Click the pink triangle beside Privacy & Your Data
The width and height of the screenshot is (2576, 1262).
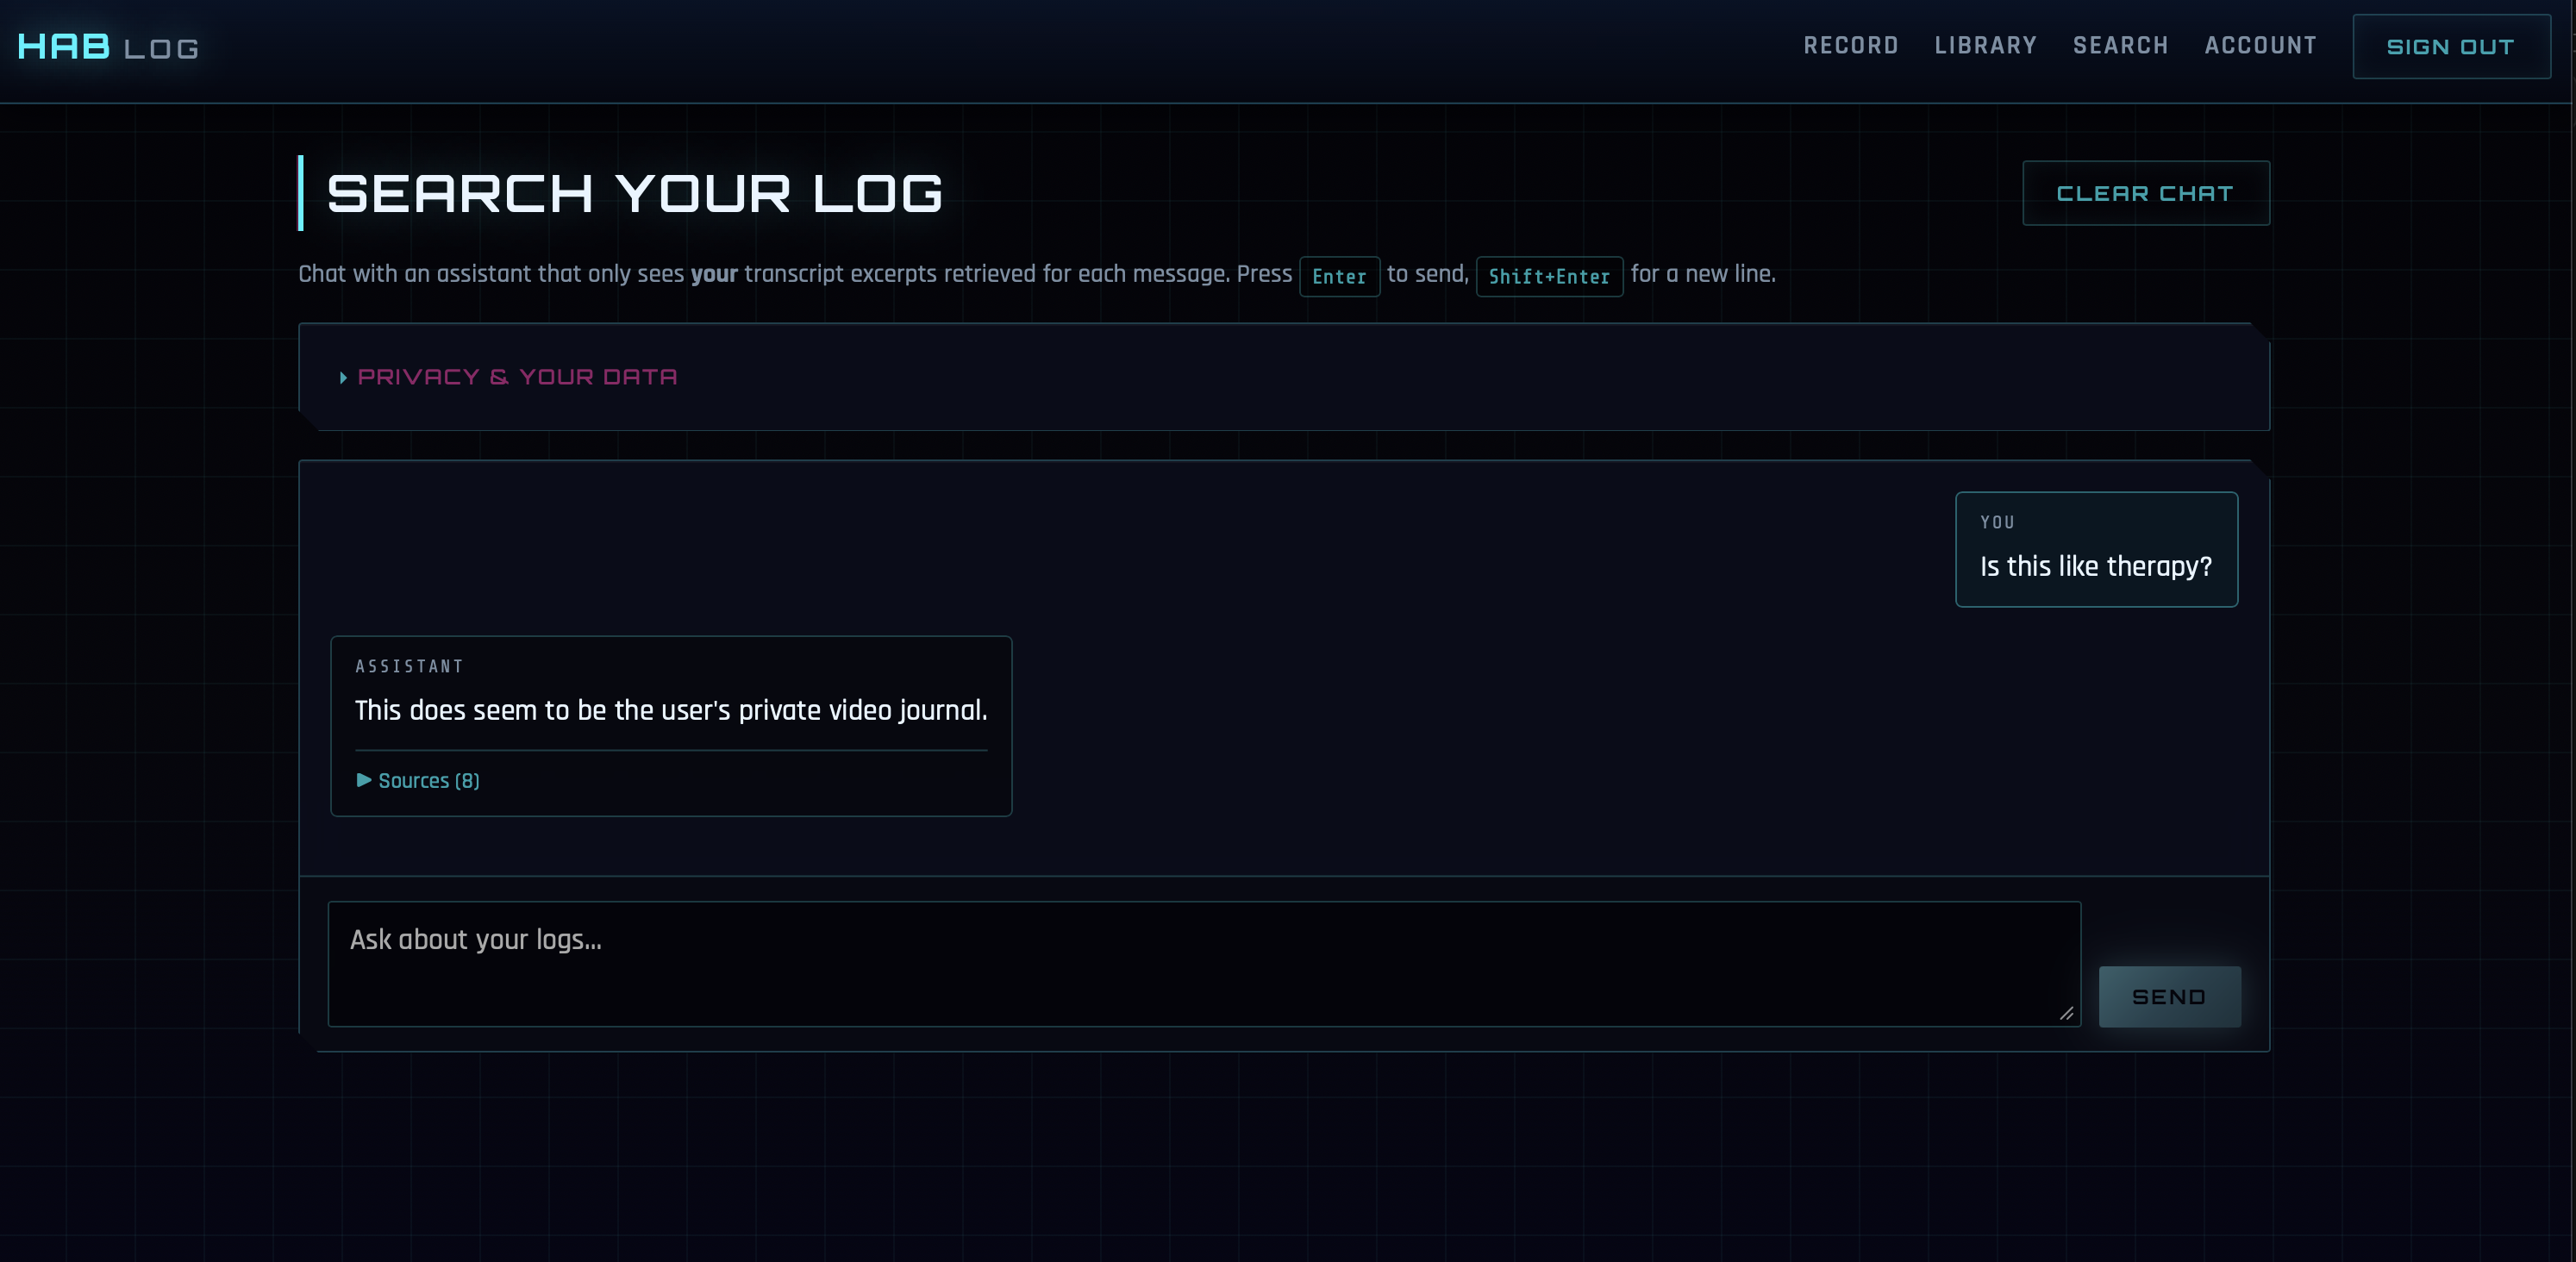coord(344,377)
